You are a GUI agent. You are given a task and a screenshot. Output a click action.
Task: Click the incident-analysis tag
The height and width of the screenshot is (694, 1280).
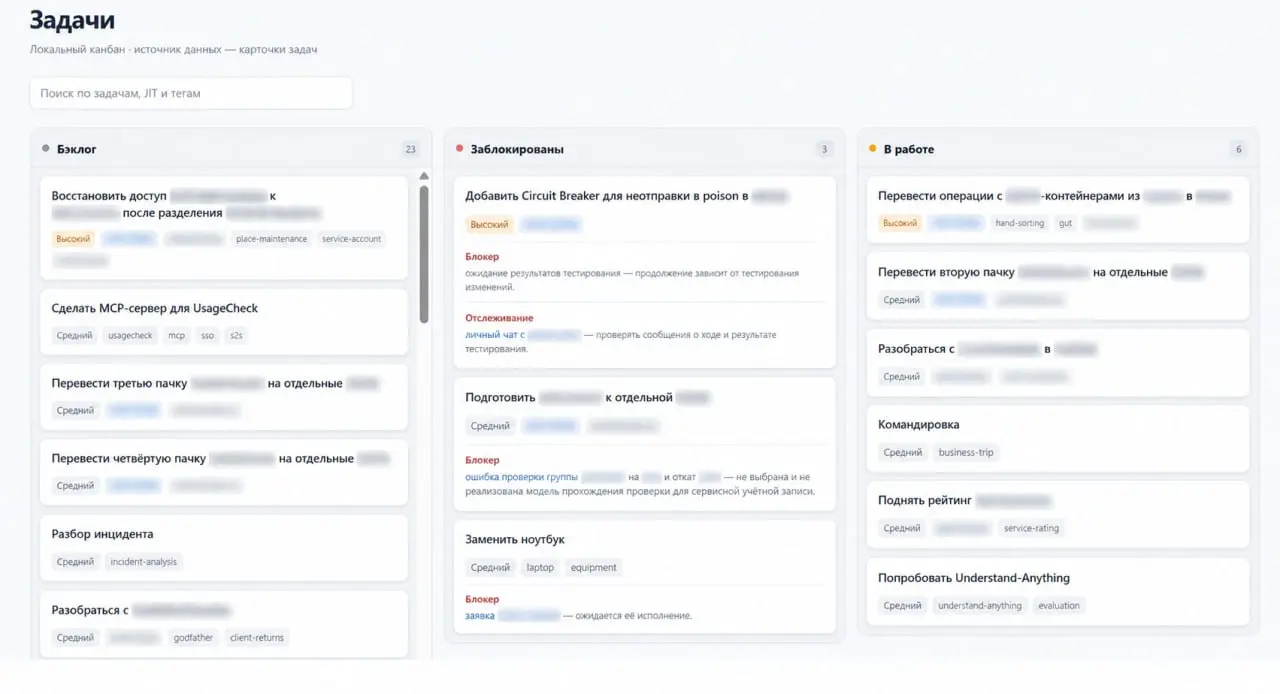coord(144,562)
